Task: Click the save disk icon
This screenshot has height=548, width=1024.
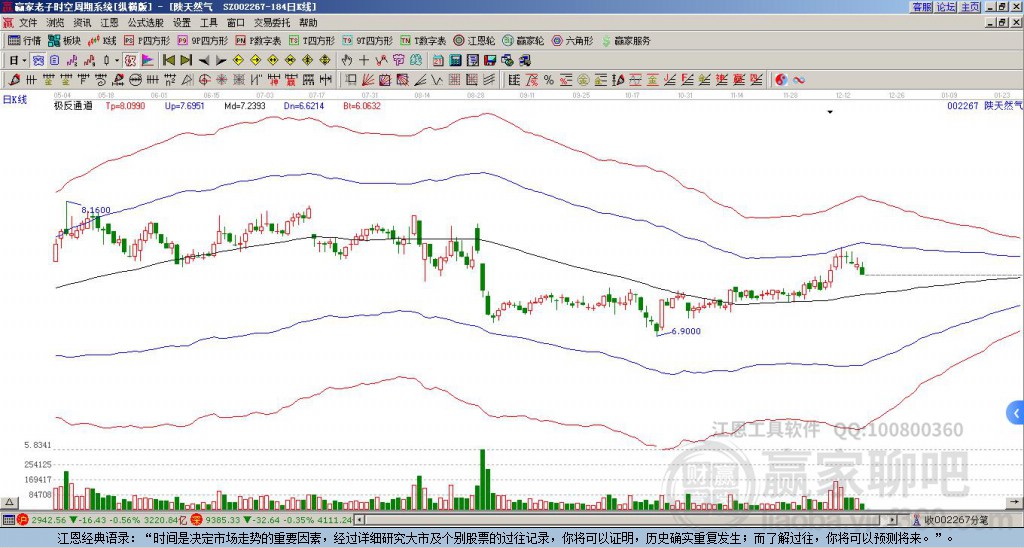Action: click(490, 60)
